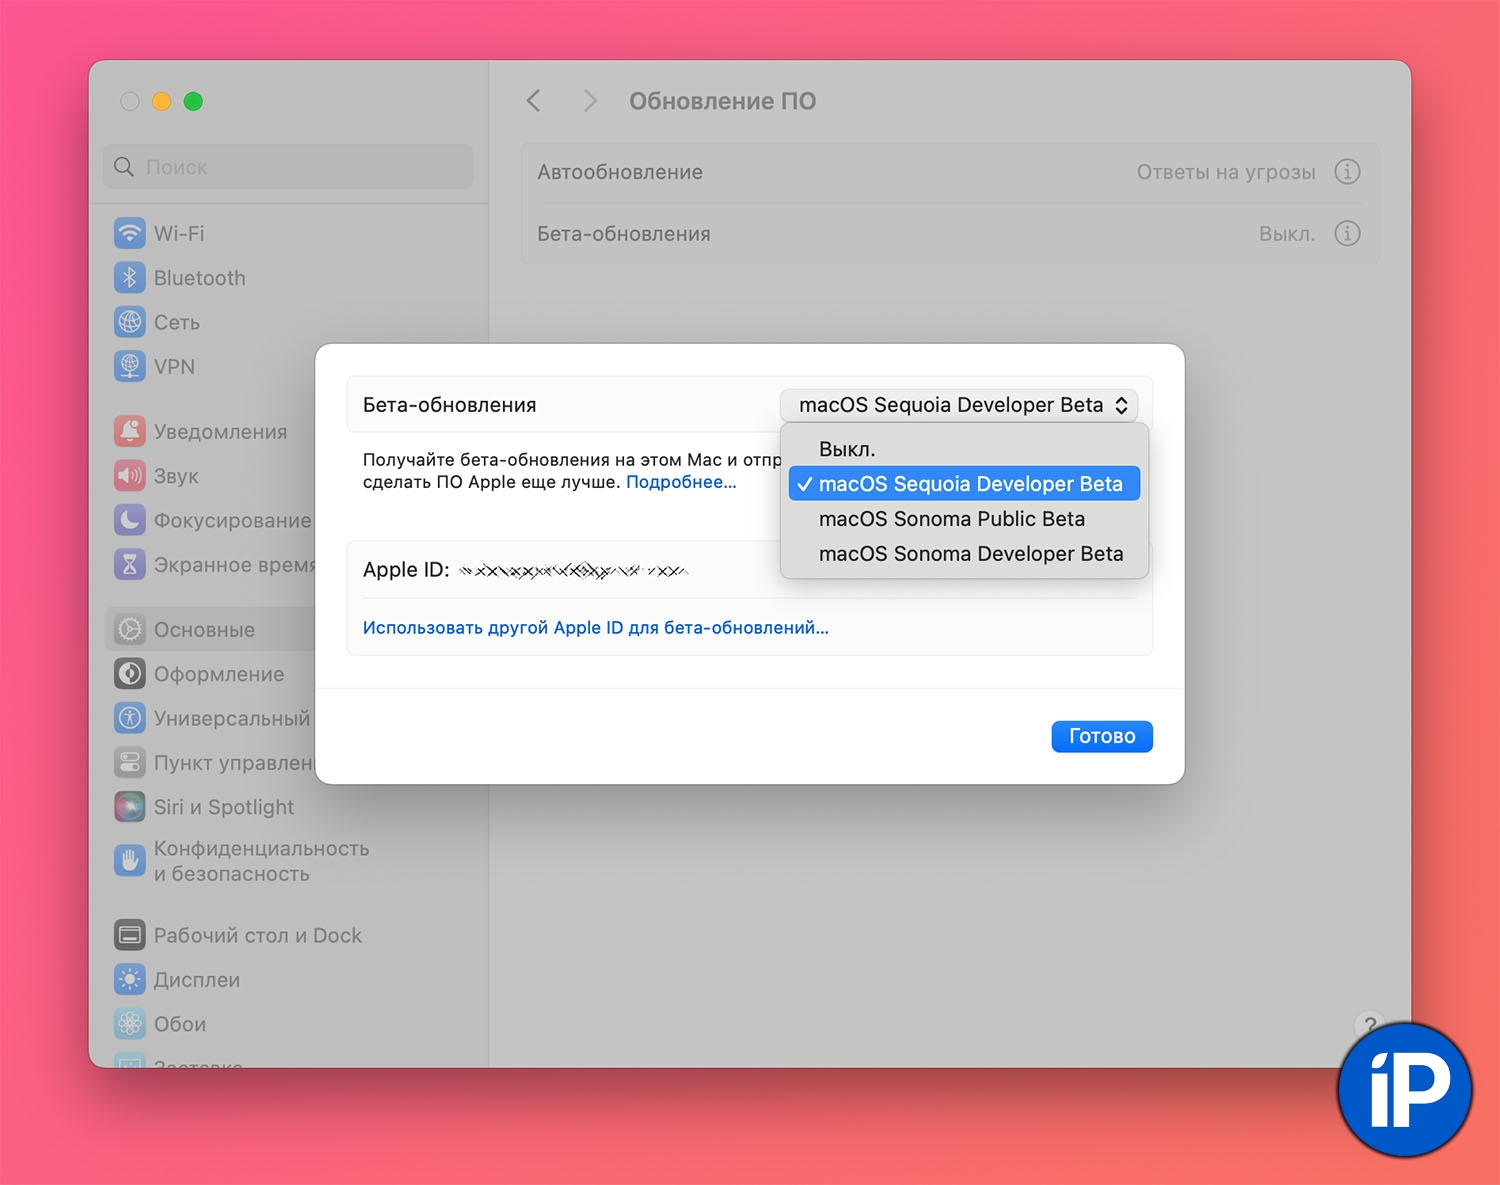Click the Экранное время hourglass icon
Viewport: 1500px width, 1185px height.
(129, 565)
